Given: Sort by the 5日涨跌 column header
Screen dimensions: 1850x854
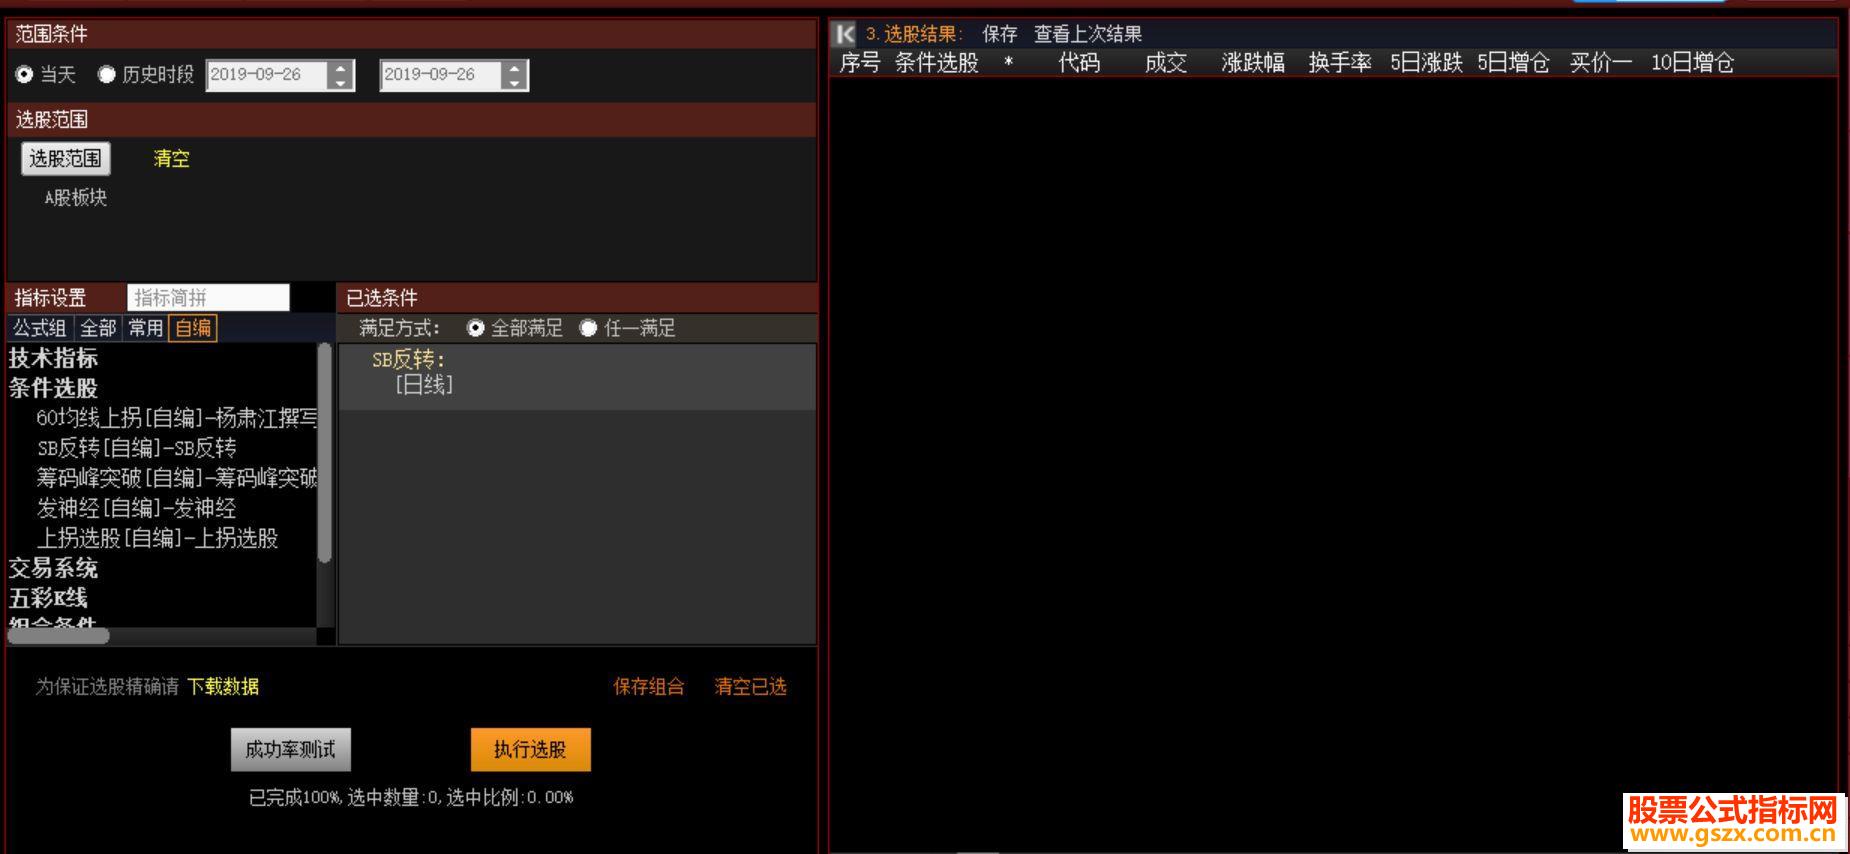Looking at the screenshot, I should (1427, 63).
